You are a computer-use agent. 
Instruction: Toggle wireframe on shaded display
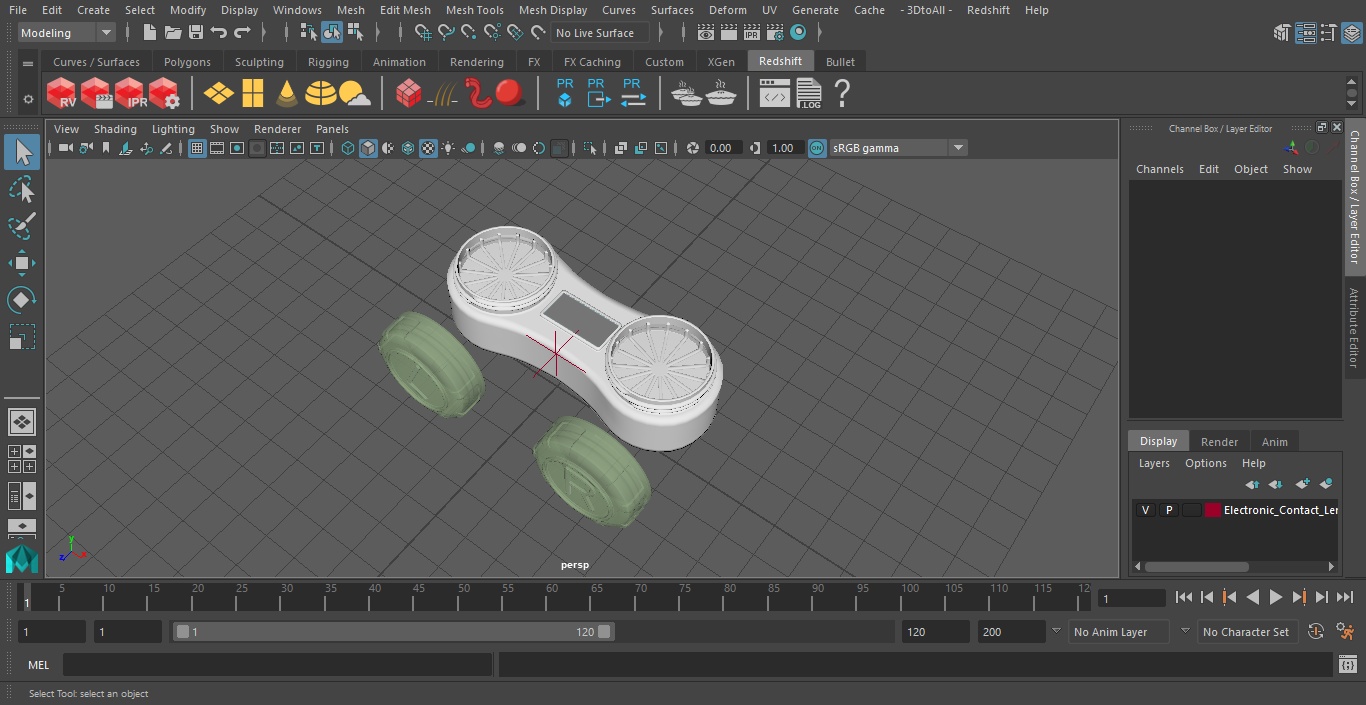408,148
